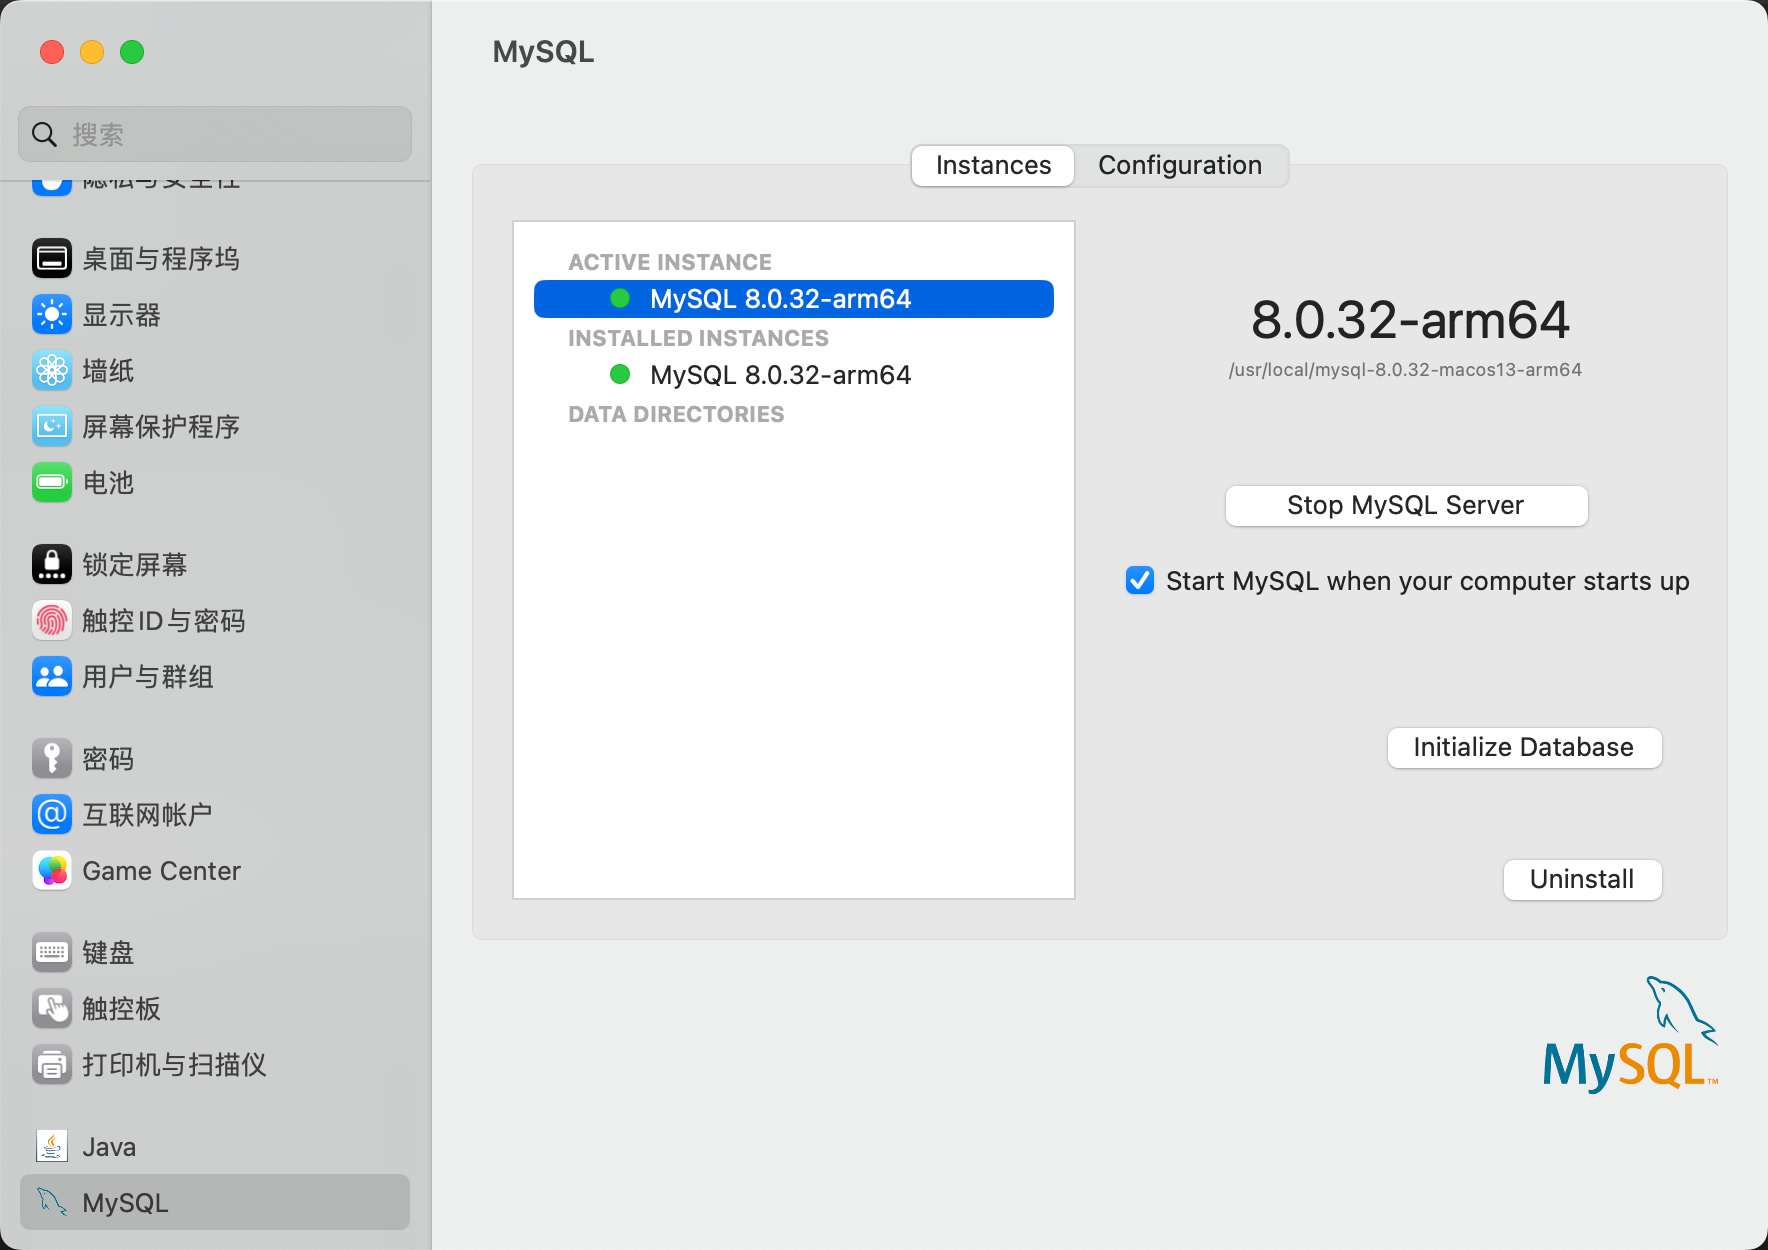This screenshot has width=1768, height=1250.
Task: Click green status dot under Installed Instances
Action: pos(620,374)
